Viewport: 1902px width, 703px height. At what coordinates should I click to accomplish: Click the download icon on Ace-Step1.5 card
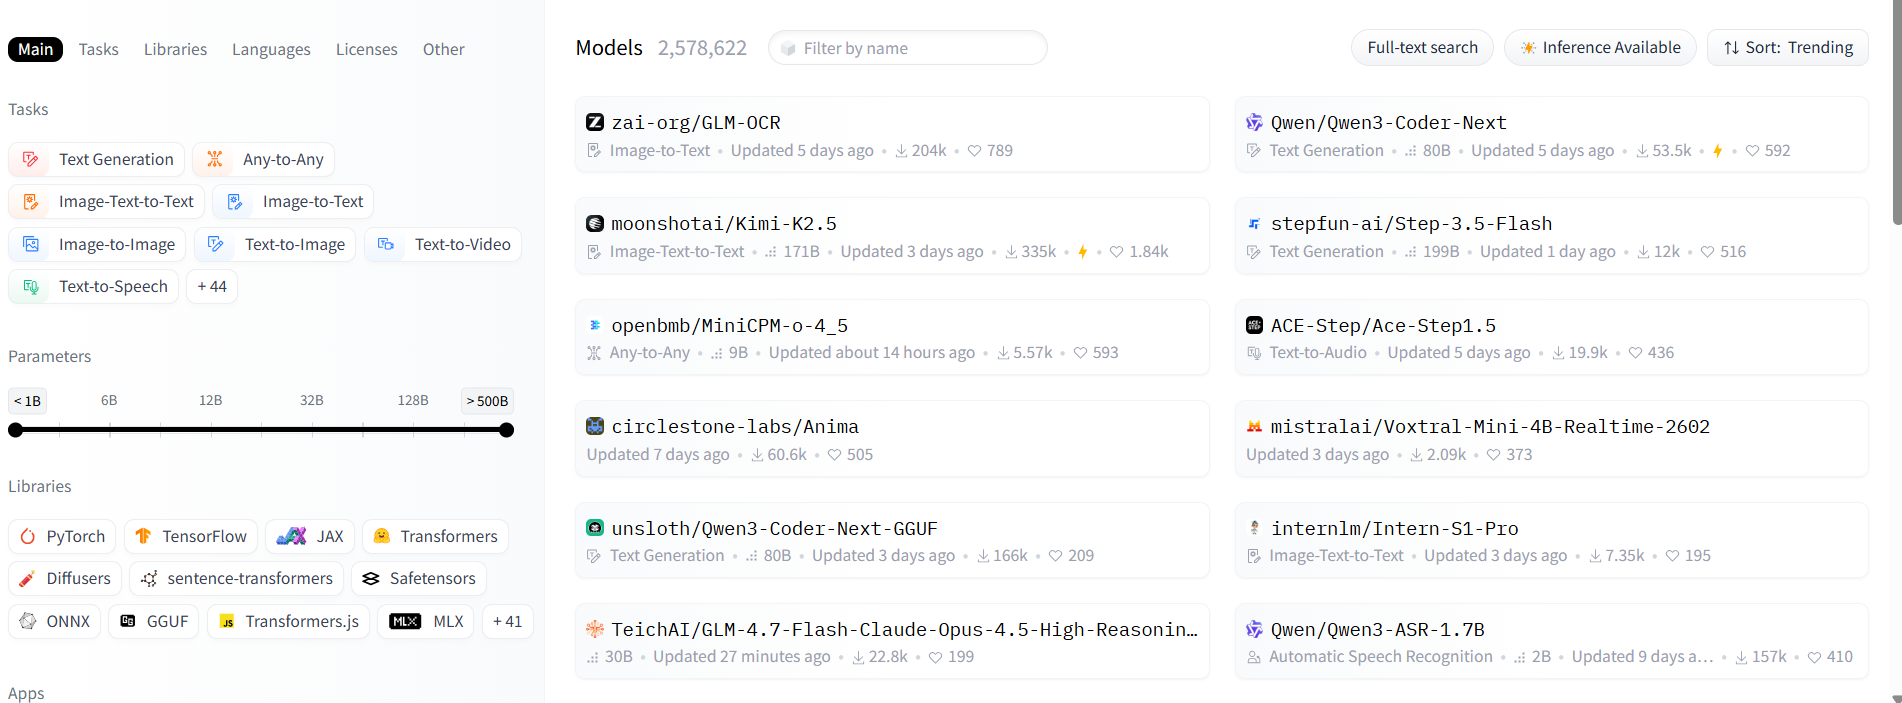[x=1558, y=353]
